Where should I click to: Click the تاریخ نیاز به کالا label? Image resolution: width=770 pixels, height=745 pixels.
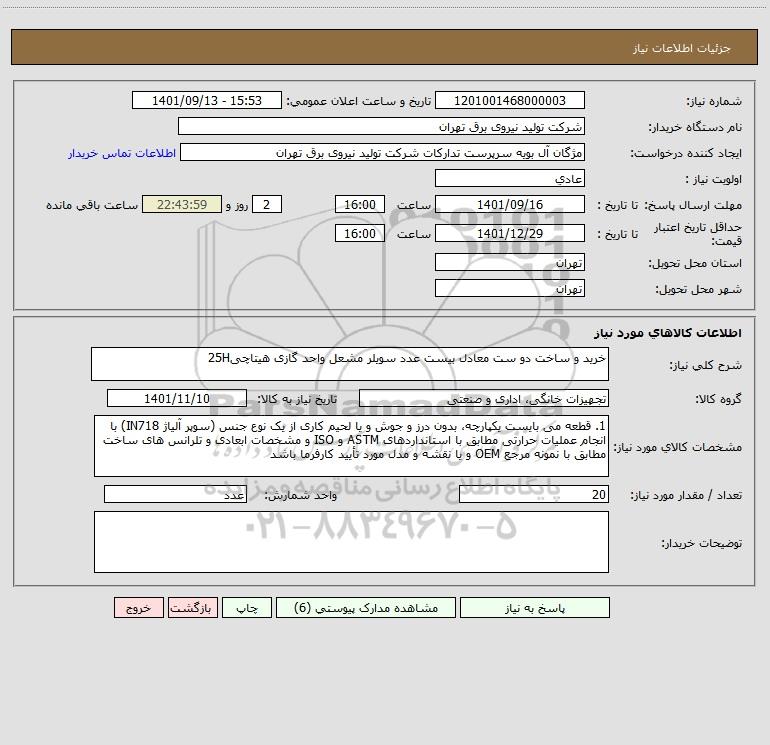click(297, 399)
